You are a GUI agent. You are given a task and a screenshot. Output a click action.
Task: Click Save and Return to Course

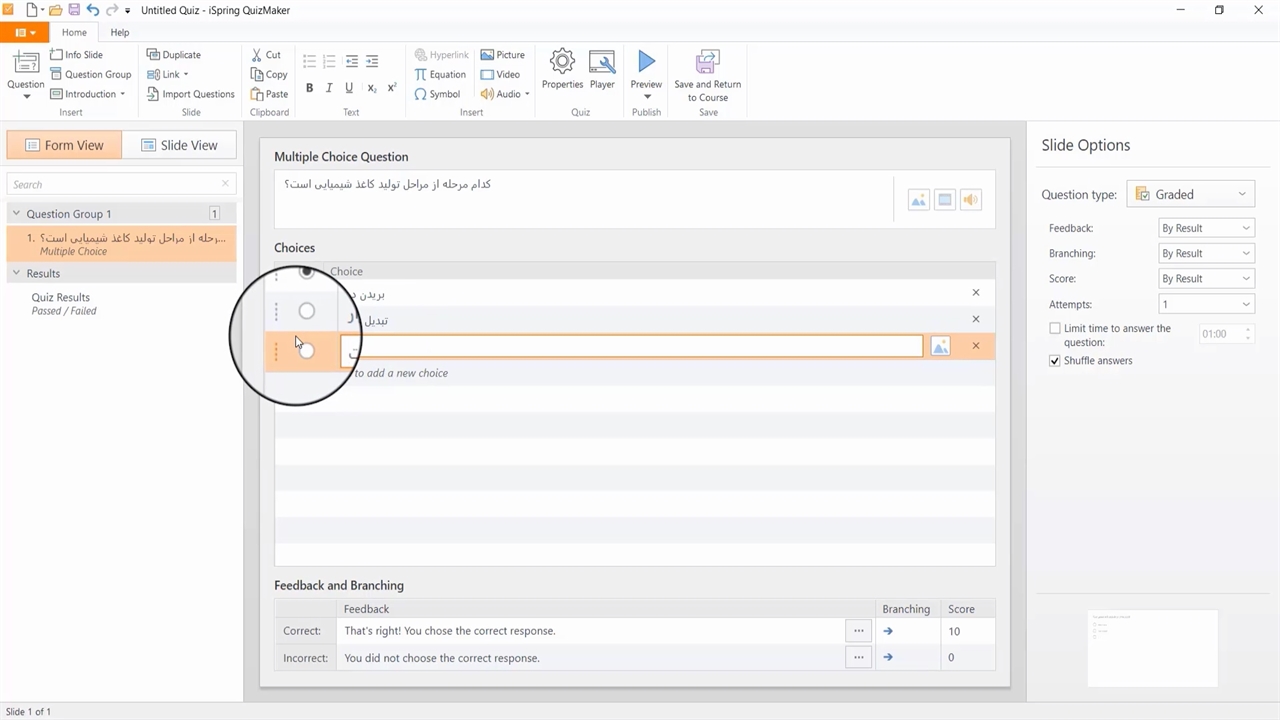point(707,76)
